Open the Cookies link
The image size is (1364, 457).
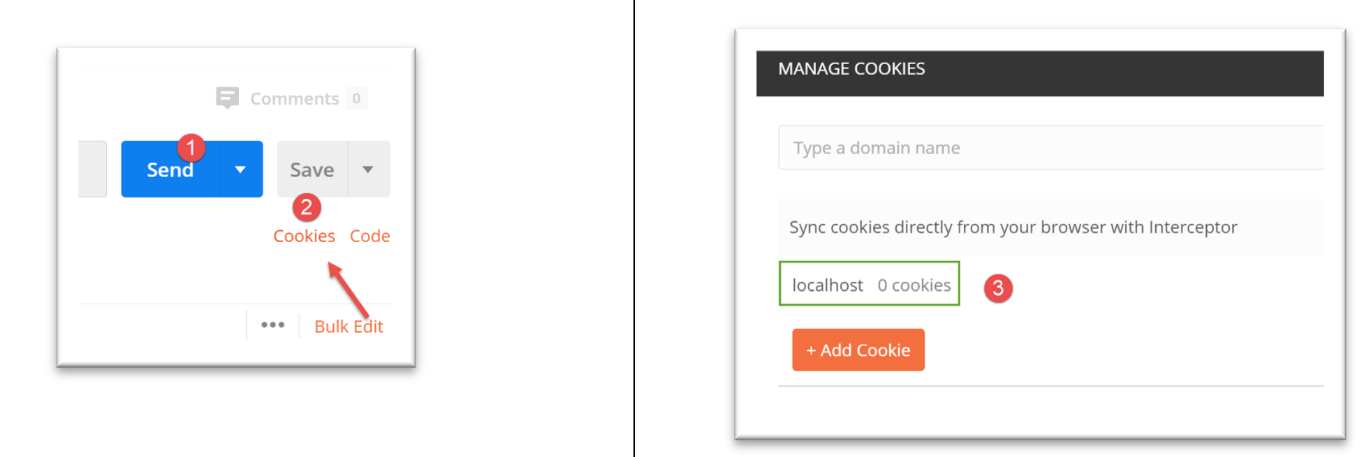click(304, 236)
